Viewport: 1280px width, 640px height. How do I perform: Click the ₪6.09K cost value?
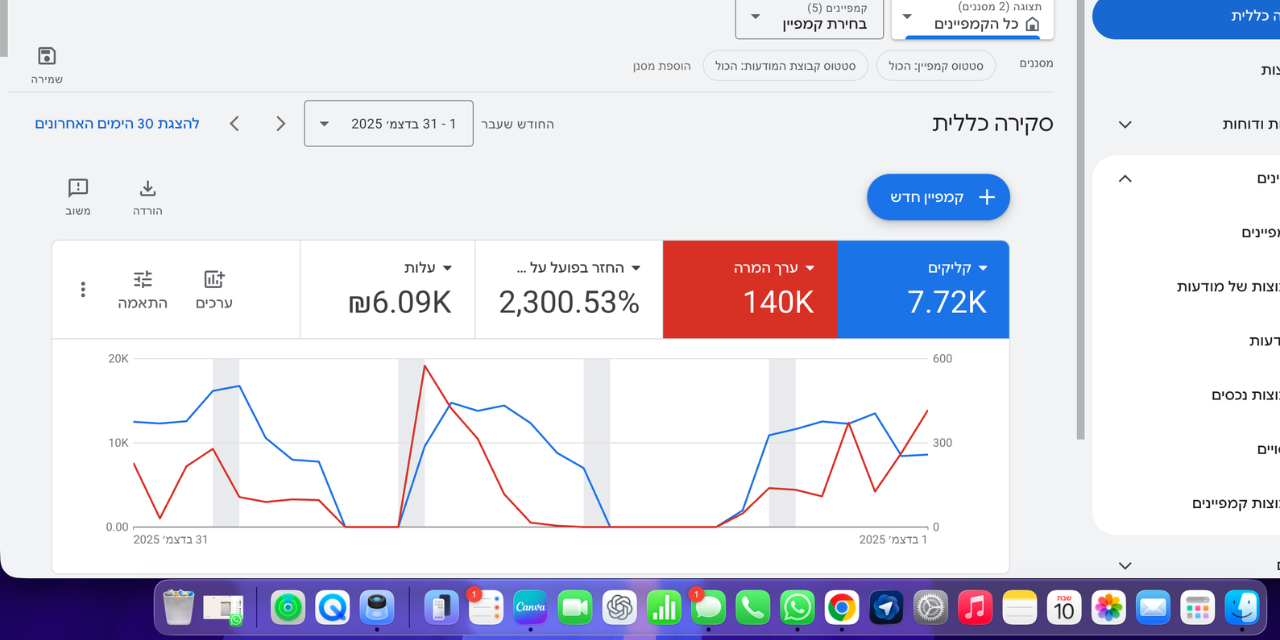pos(400,302)
